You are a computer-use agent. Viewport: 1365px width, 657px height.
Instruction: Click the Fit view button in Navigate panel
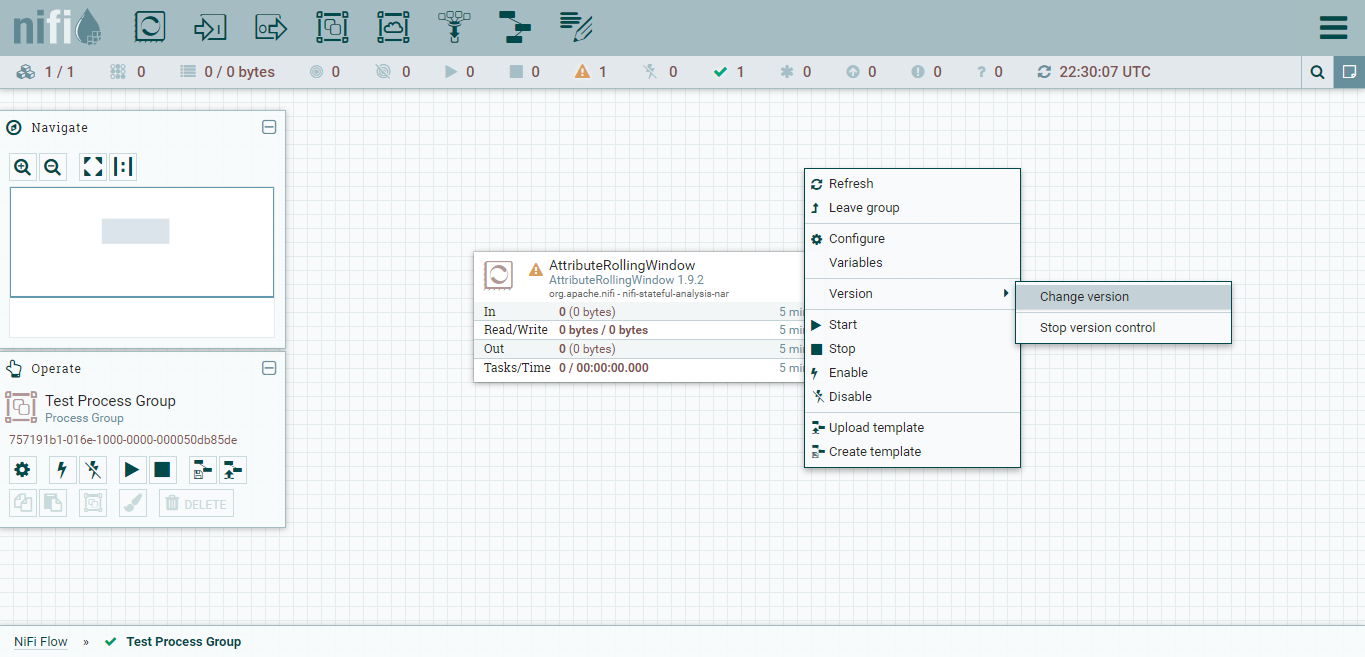point(93,167)
